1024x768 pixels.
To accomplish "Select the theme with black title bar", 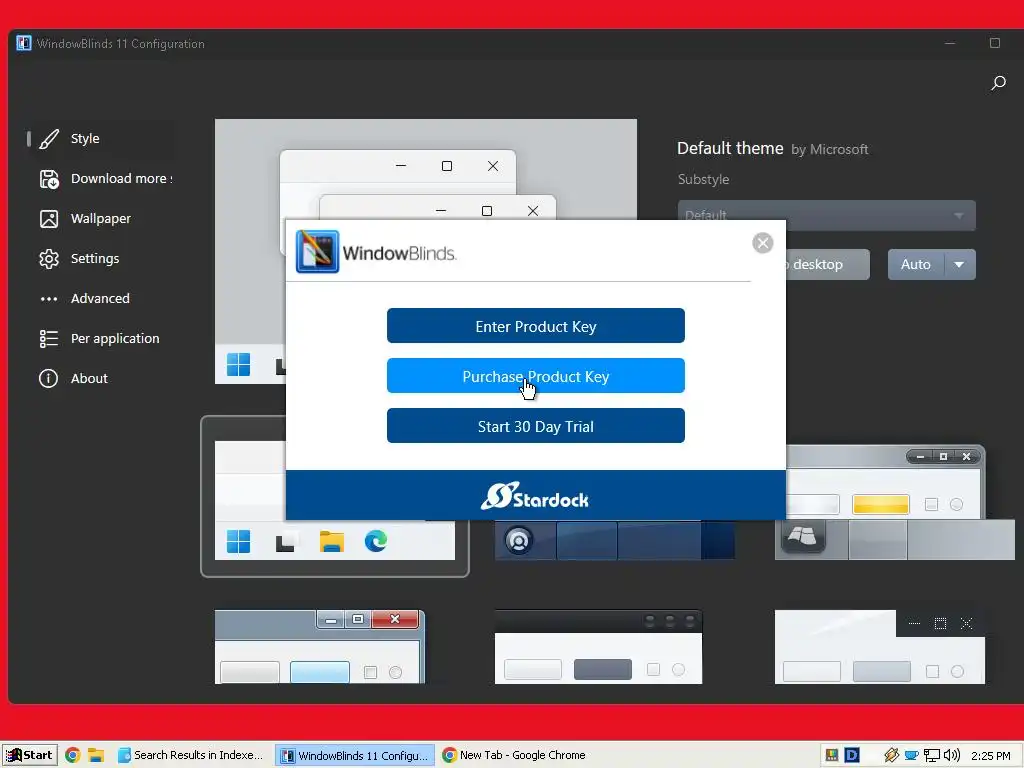I will click(x=598, y=647).
